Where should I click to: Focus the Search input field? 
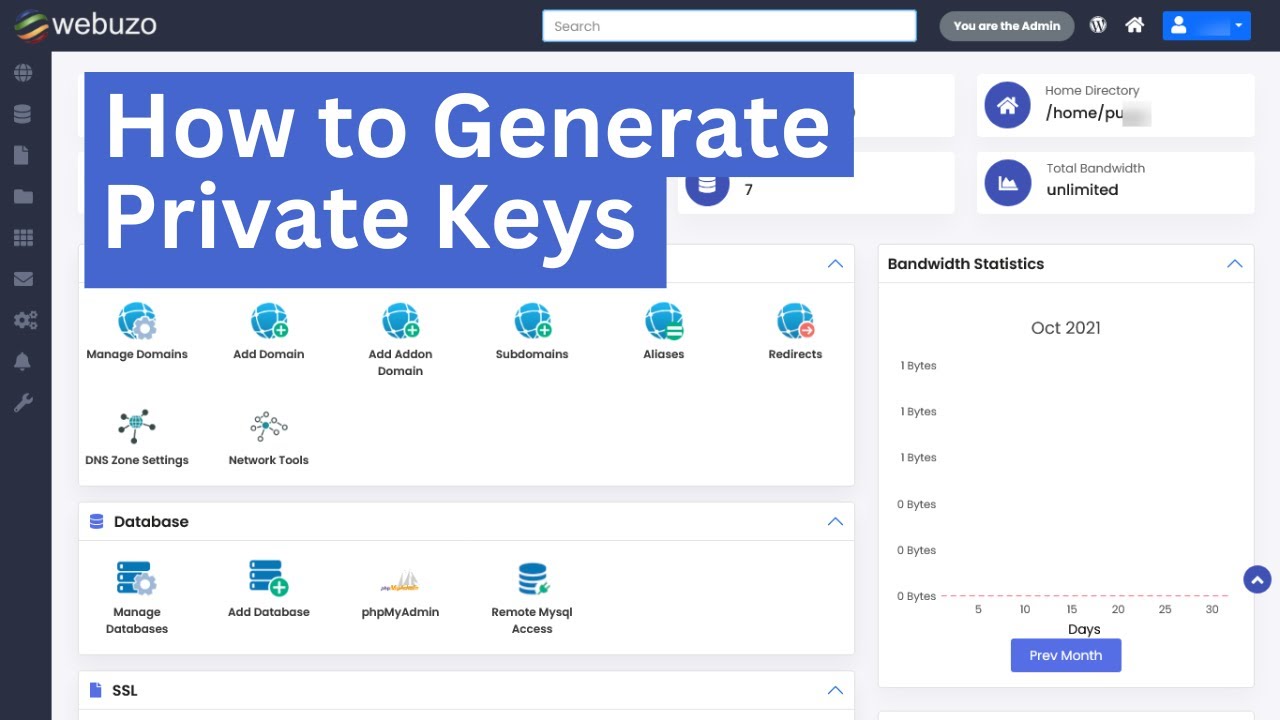click(x=729, y=26)
